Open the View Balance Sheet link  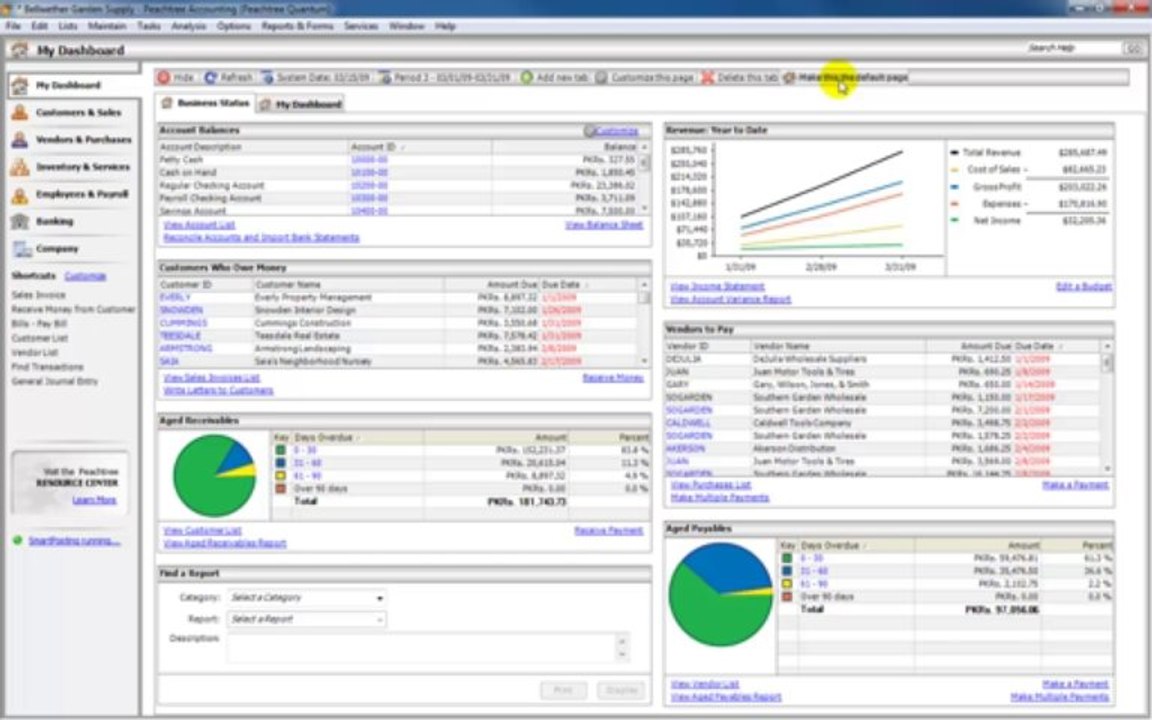[604, 225]
